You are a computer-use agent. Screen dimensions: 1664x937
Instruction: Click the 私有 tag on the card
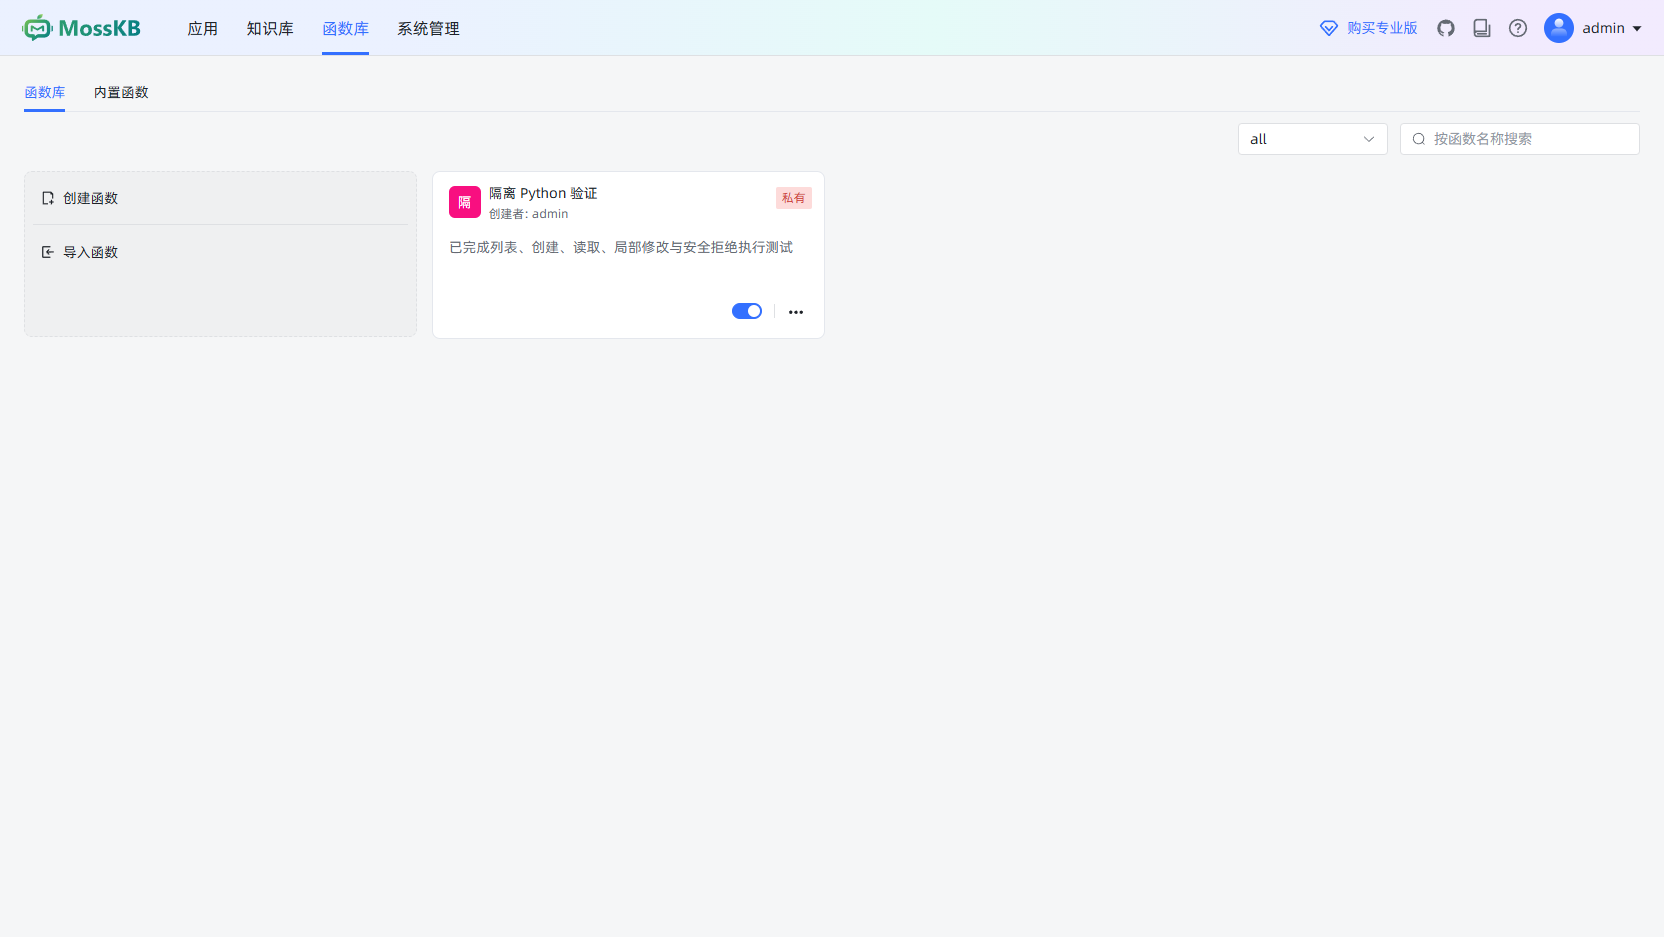pyautogui.click(x=794, y=198)
